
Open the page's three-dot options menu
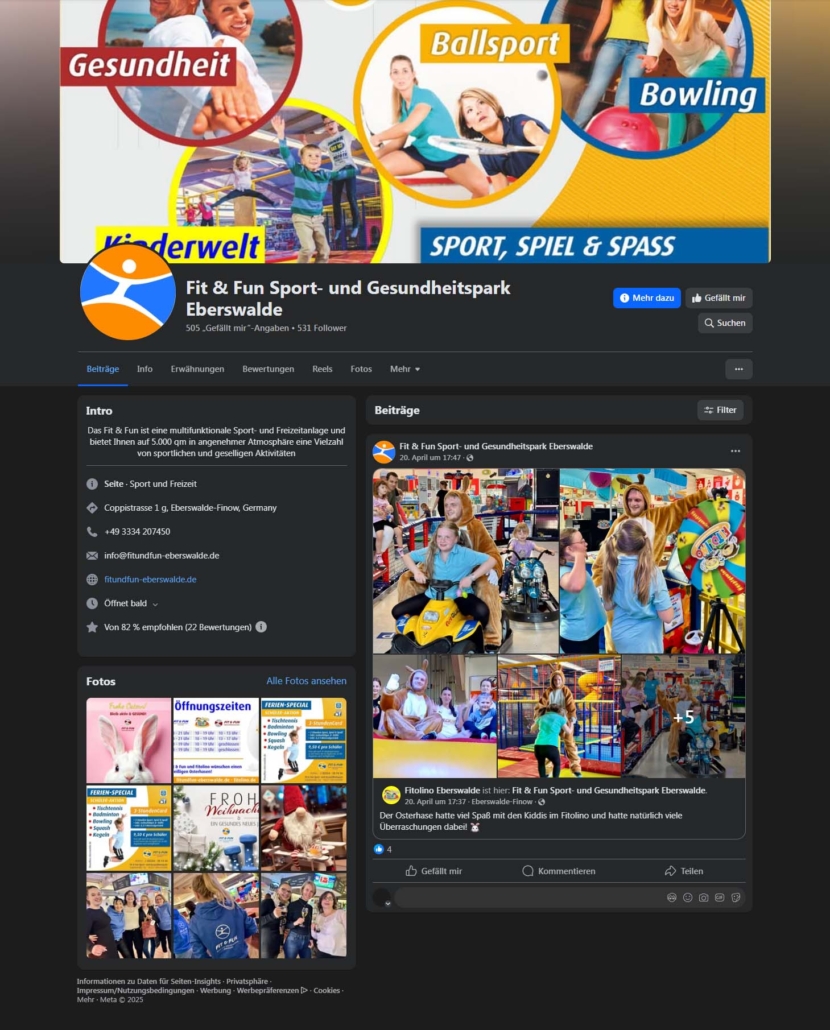click(x=739, y=369)
